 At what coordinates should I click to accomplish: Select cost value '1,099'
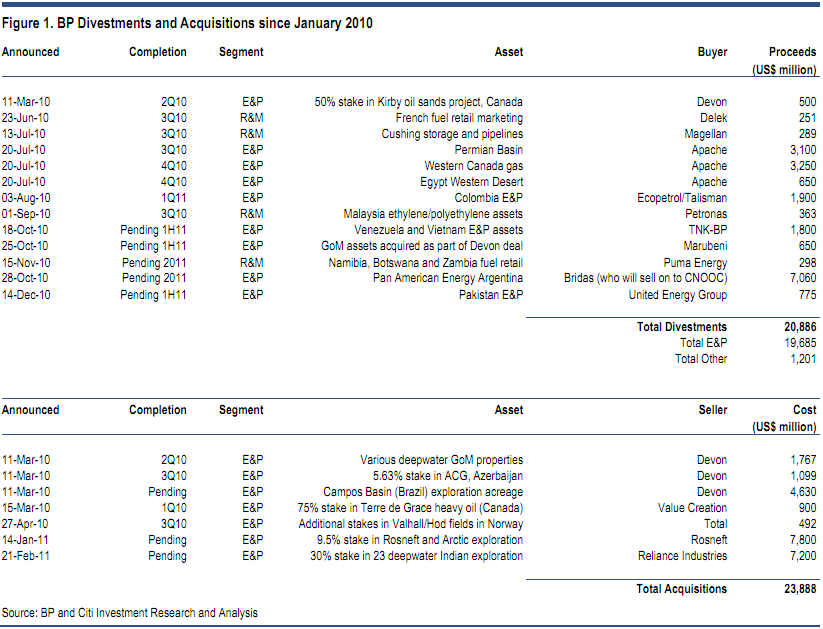804,476
